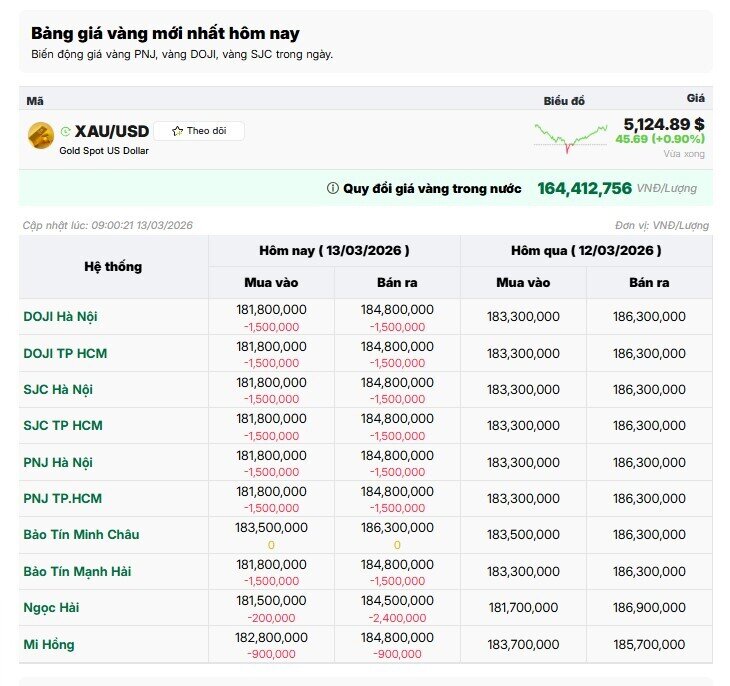This screenshot has width=730, height=686.
Task: Open the DOJI TP HCM link
Action: click(x=65, y=353)
